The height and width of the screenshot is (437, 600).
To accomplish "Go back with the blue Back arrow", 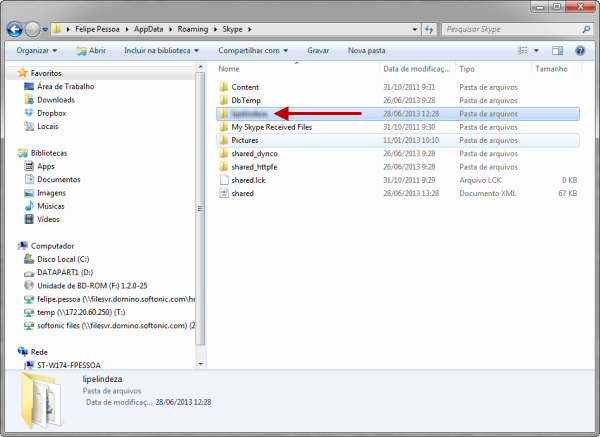I will point(15,29).
